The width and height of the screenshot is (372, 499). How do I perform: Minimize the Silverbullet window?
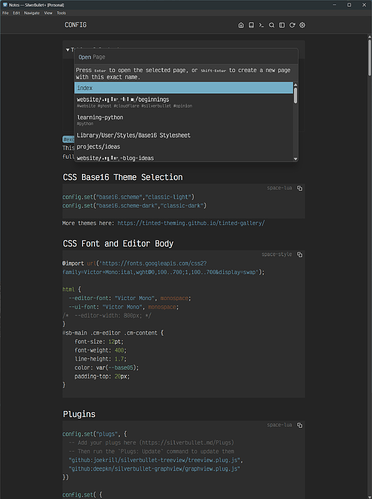335,5
